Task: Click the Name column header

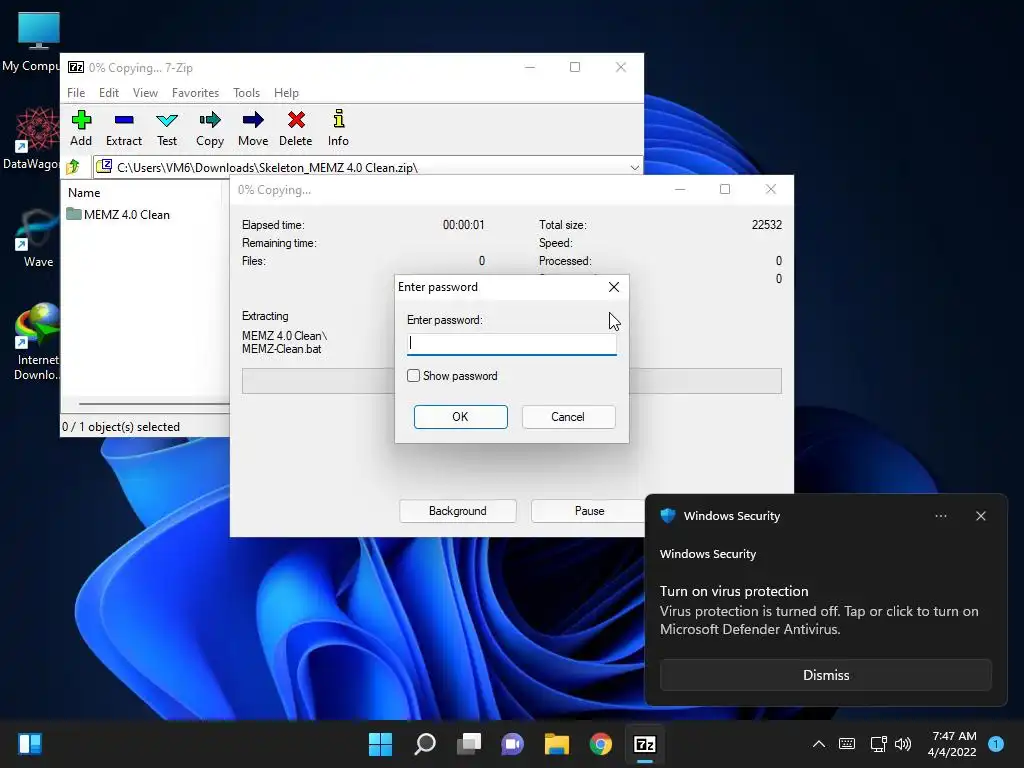Action: click(x=84, y=193)
